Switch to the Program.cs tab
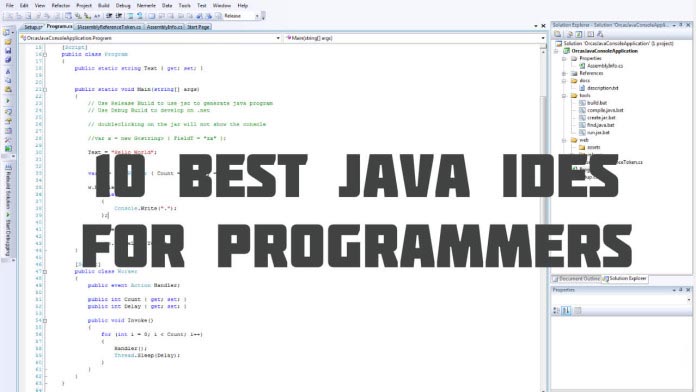This screenshot has height=392, width=696. coord(59,27)
